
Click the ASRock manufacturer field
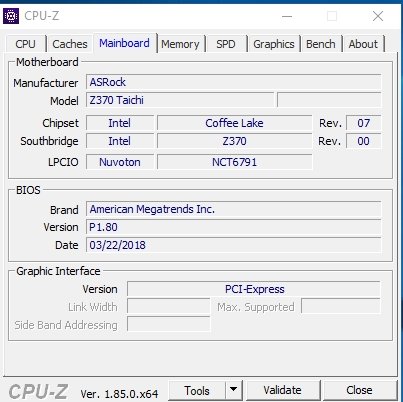pyautogui.click(x=234, y=82)
